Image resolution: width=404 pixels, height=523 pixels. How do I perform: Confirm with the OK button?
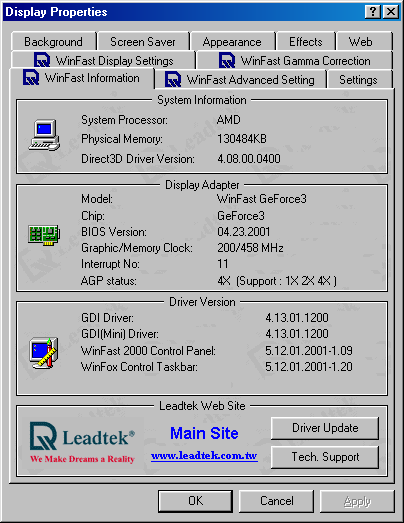[195, 501]
